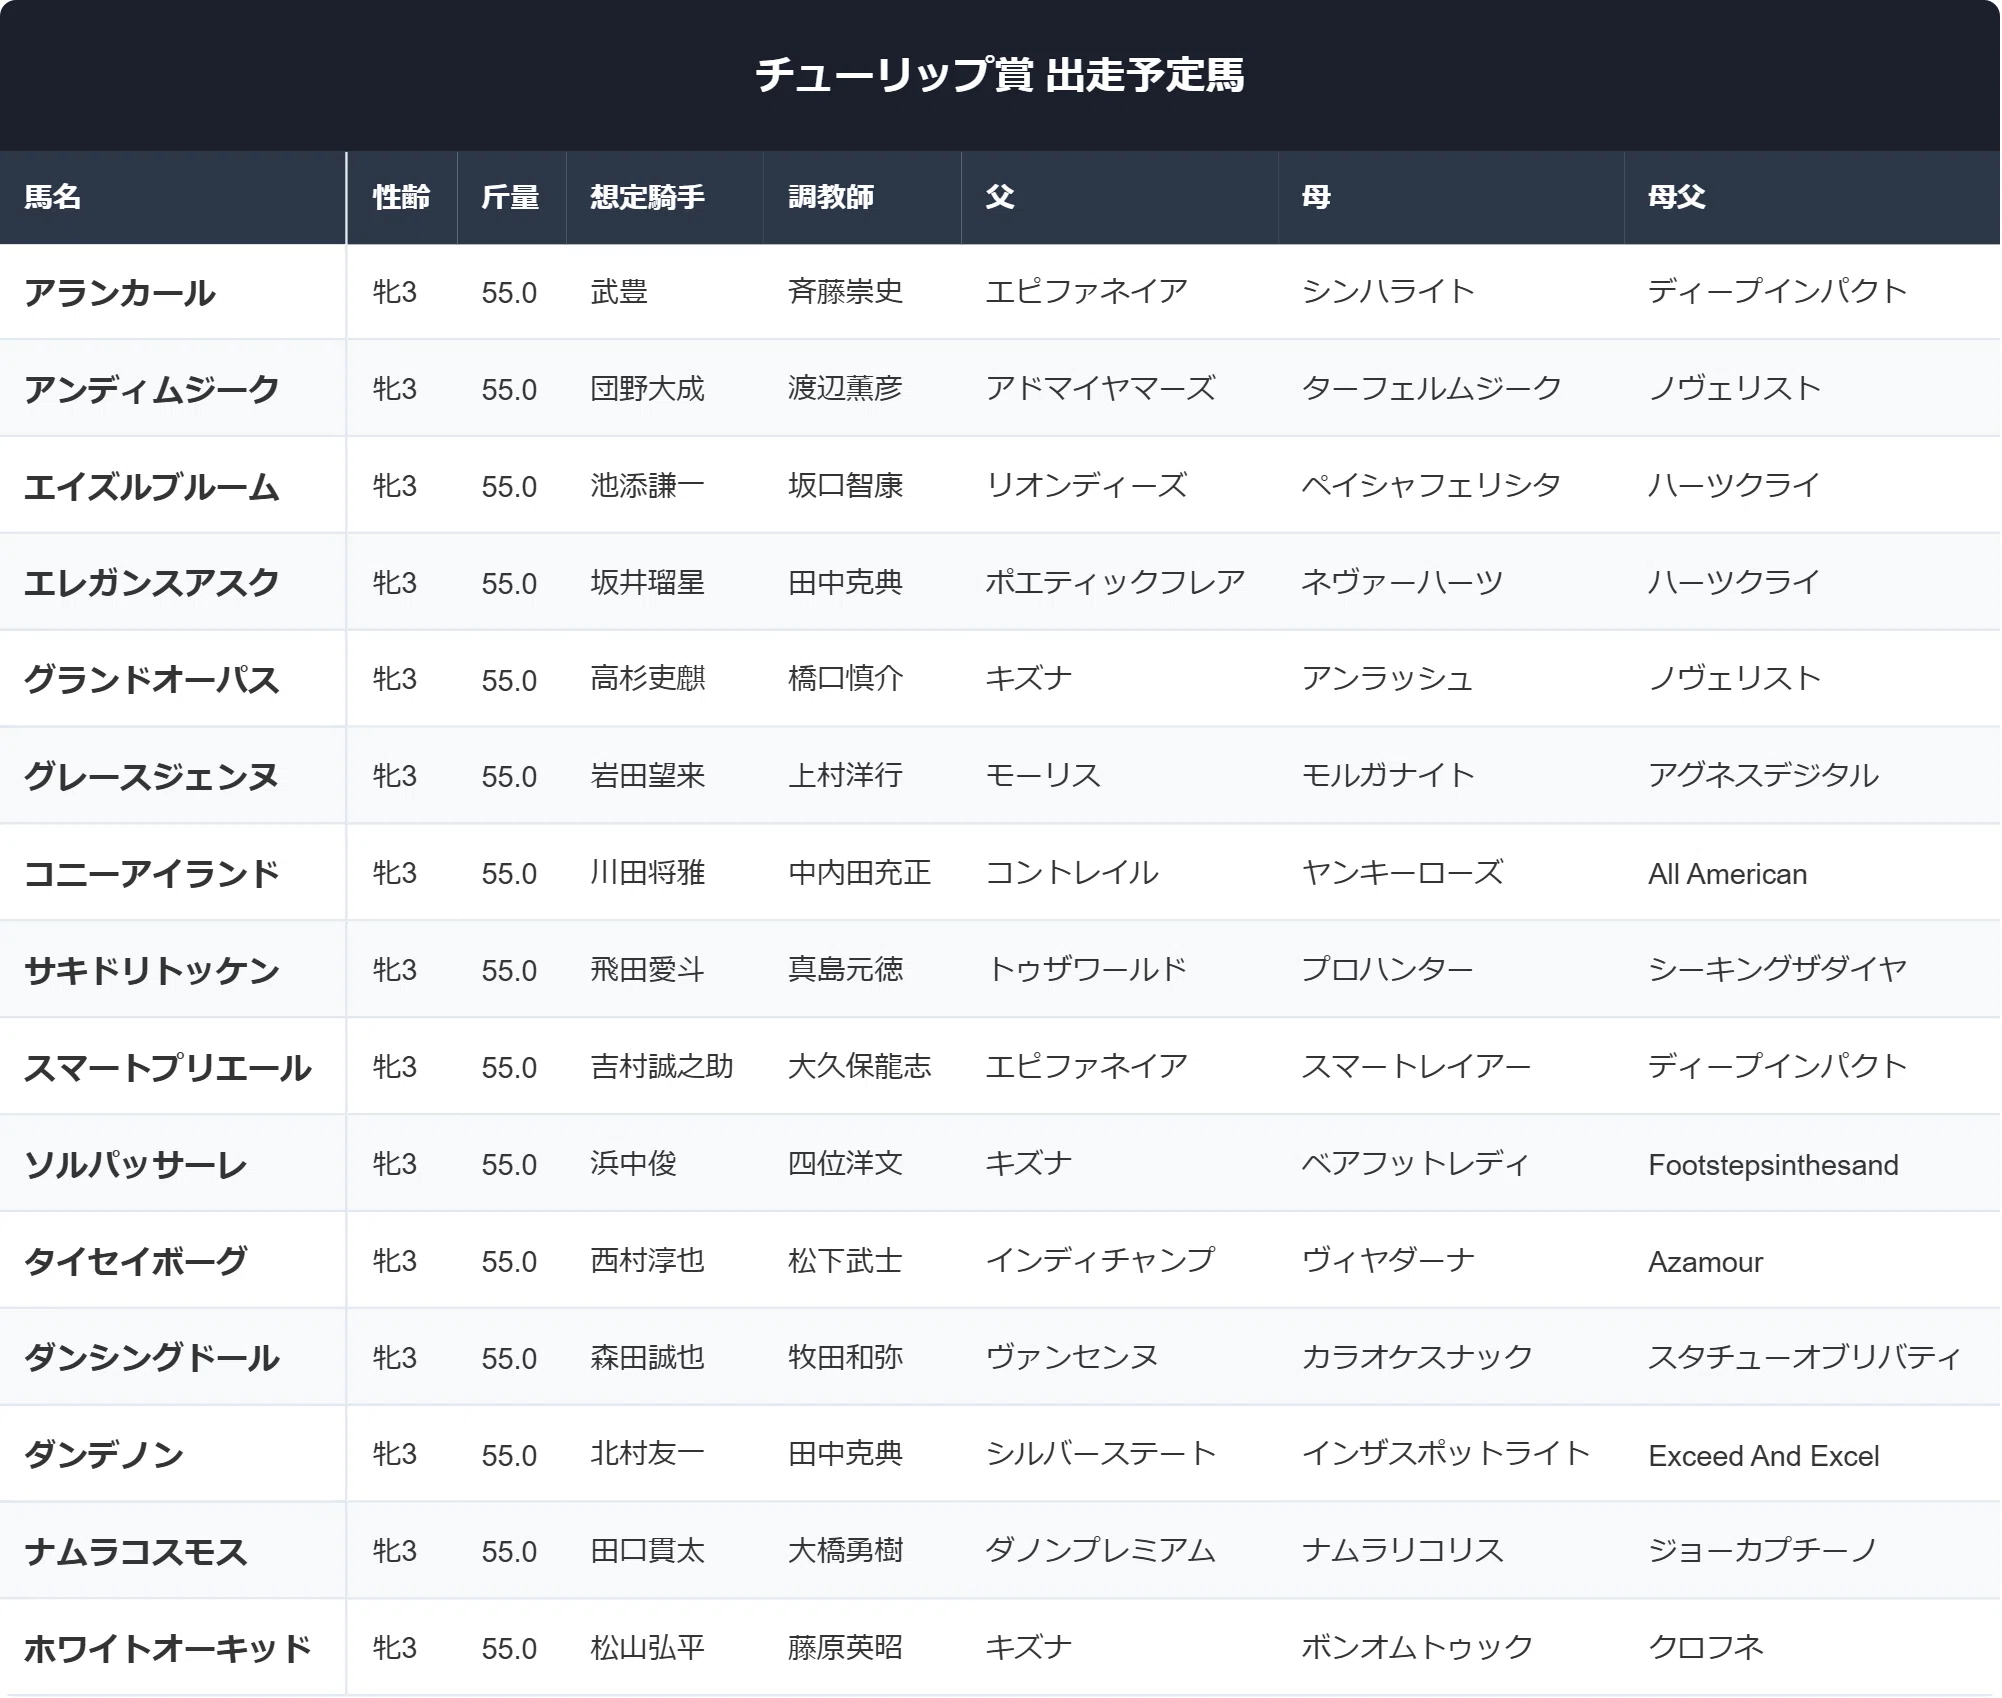Click trainer 斉藤崇史

pos(846,292)
